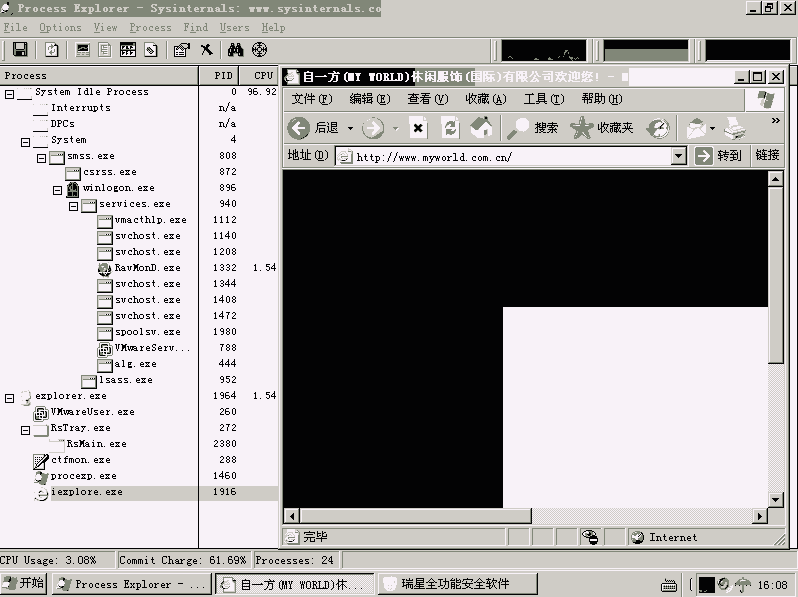The height and width of the screenshot is (597, 798).
Task: Click the browser's horizontal scrollbar right arrow
Action: [x=759, y=516]
